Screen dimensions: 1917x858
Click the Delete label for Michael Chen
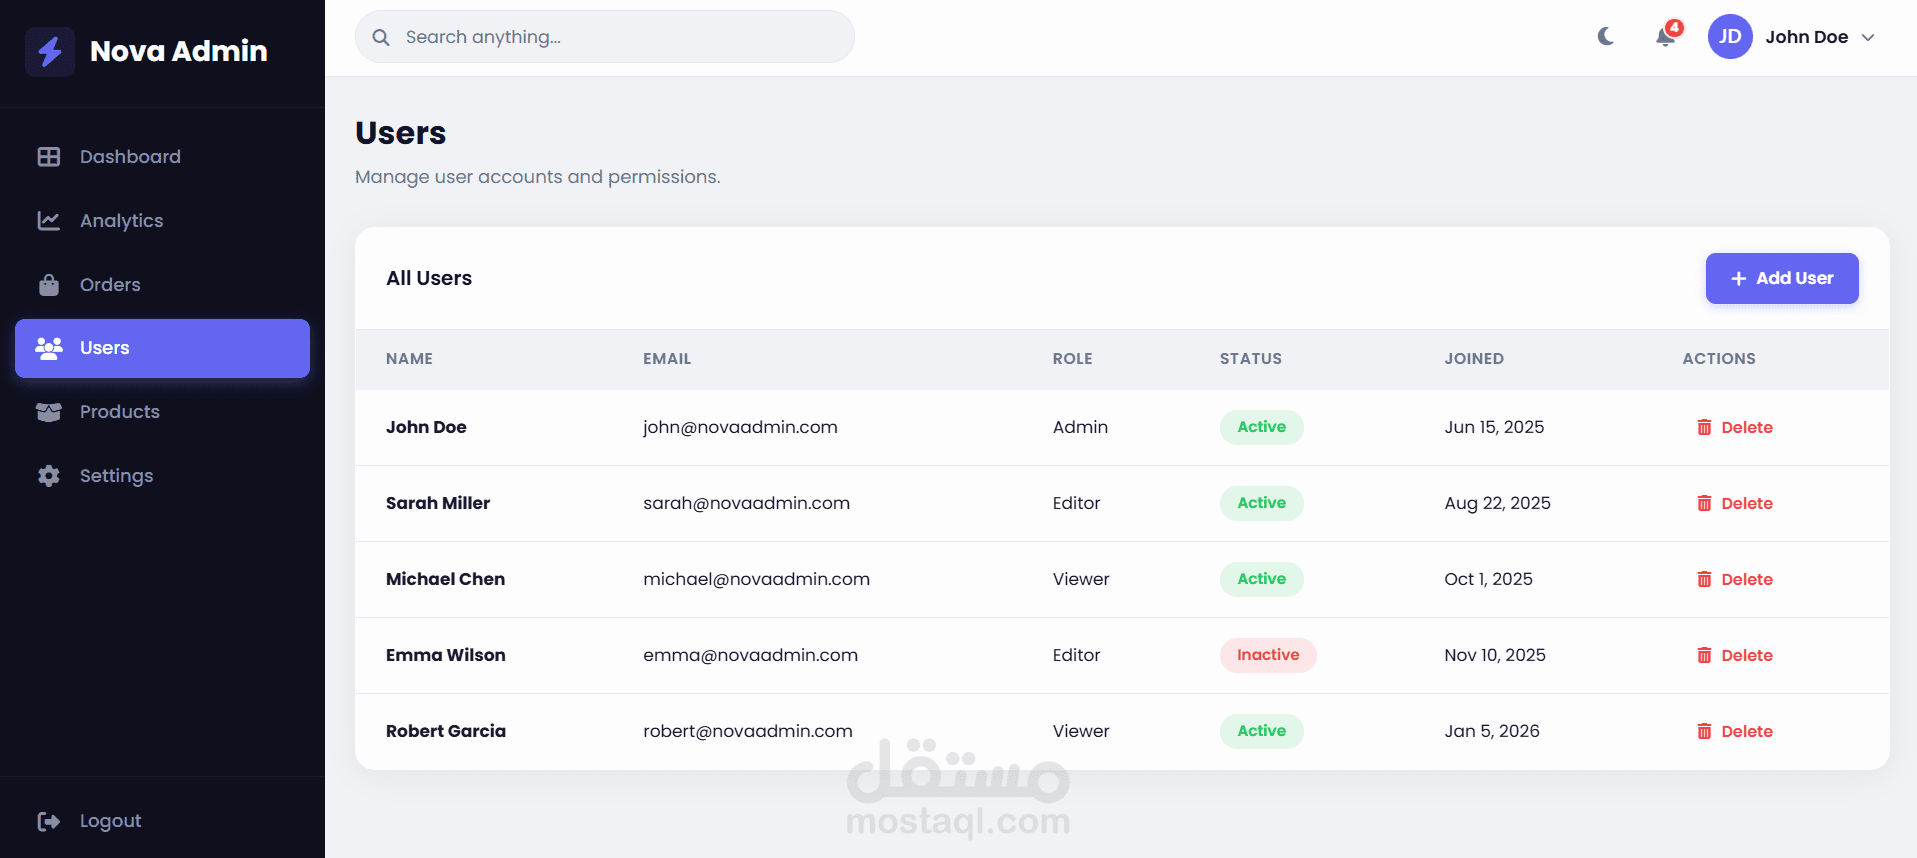coord(1747,579)
